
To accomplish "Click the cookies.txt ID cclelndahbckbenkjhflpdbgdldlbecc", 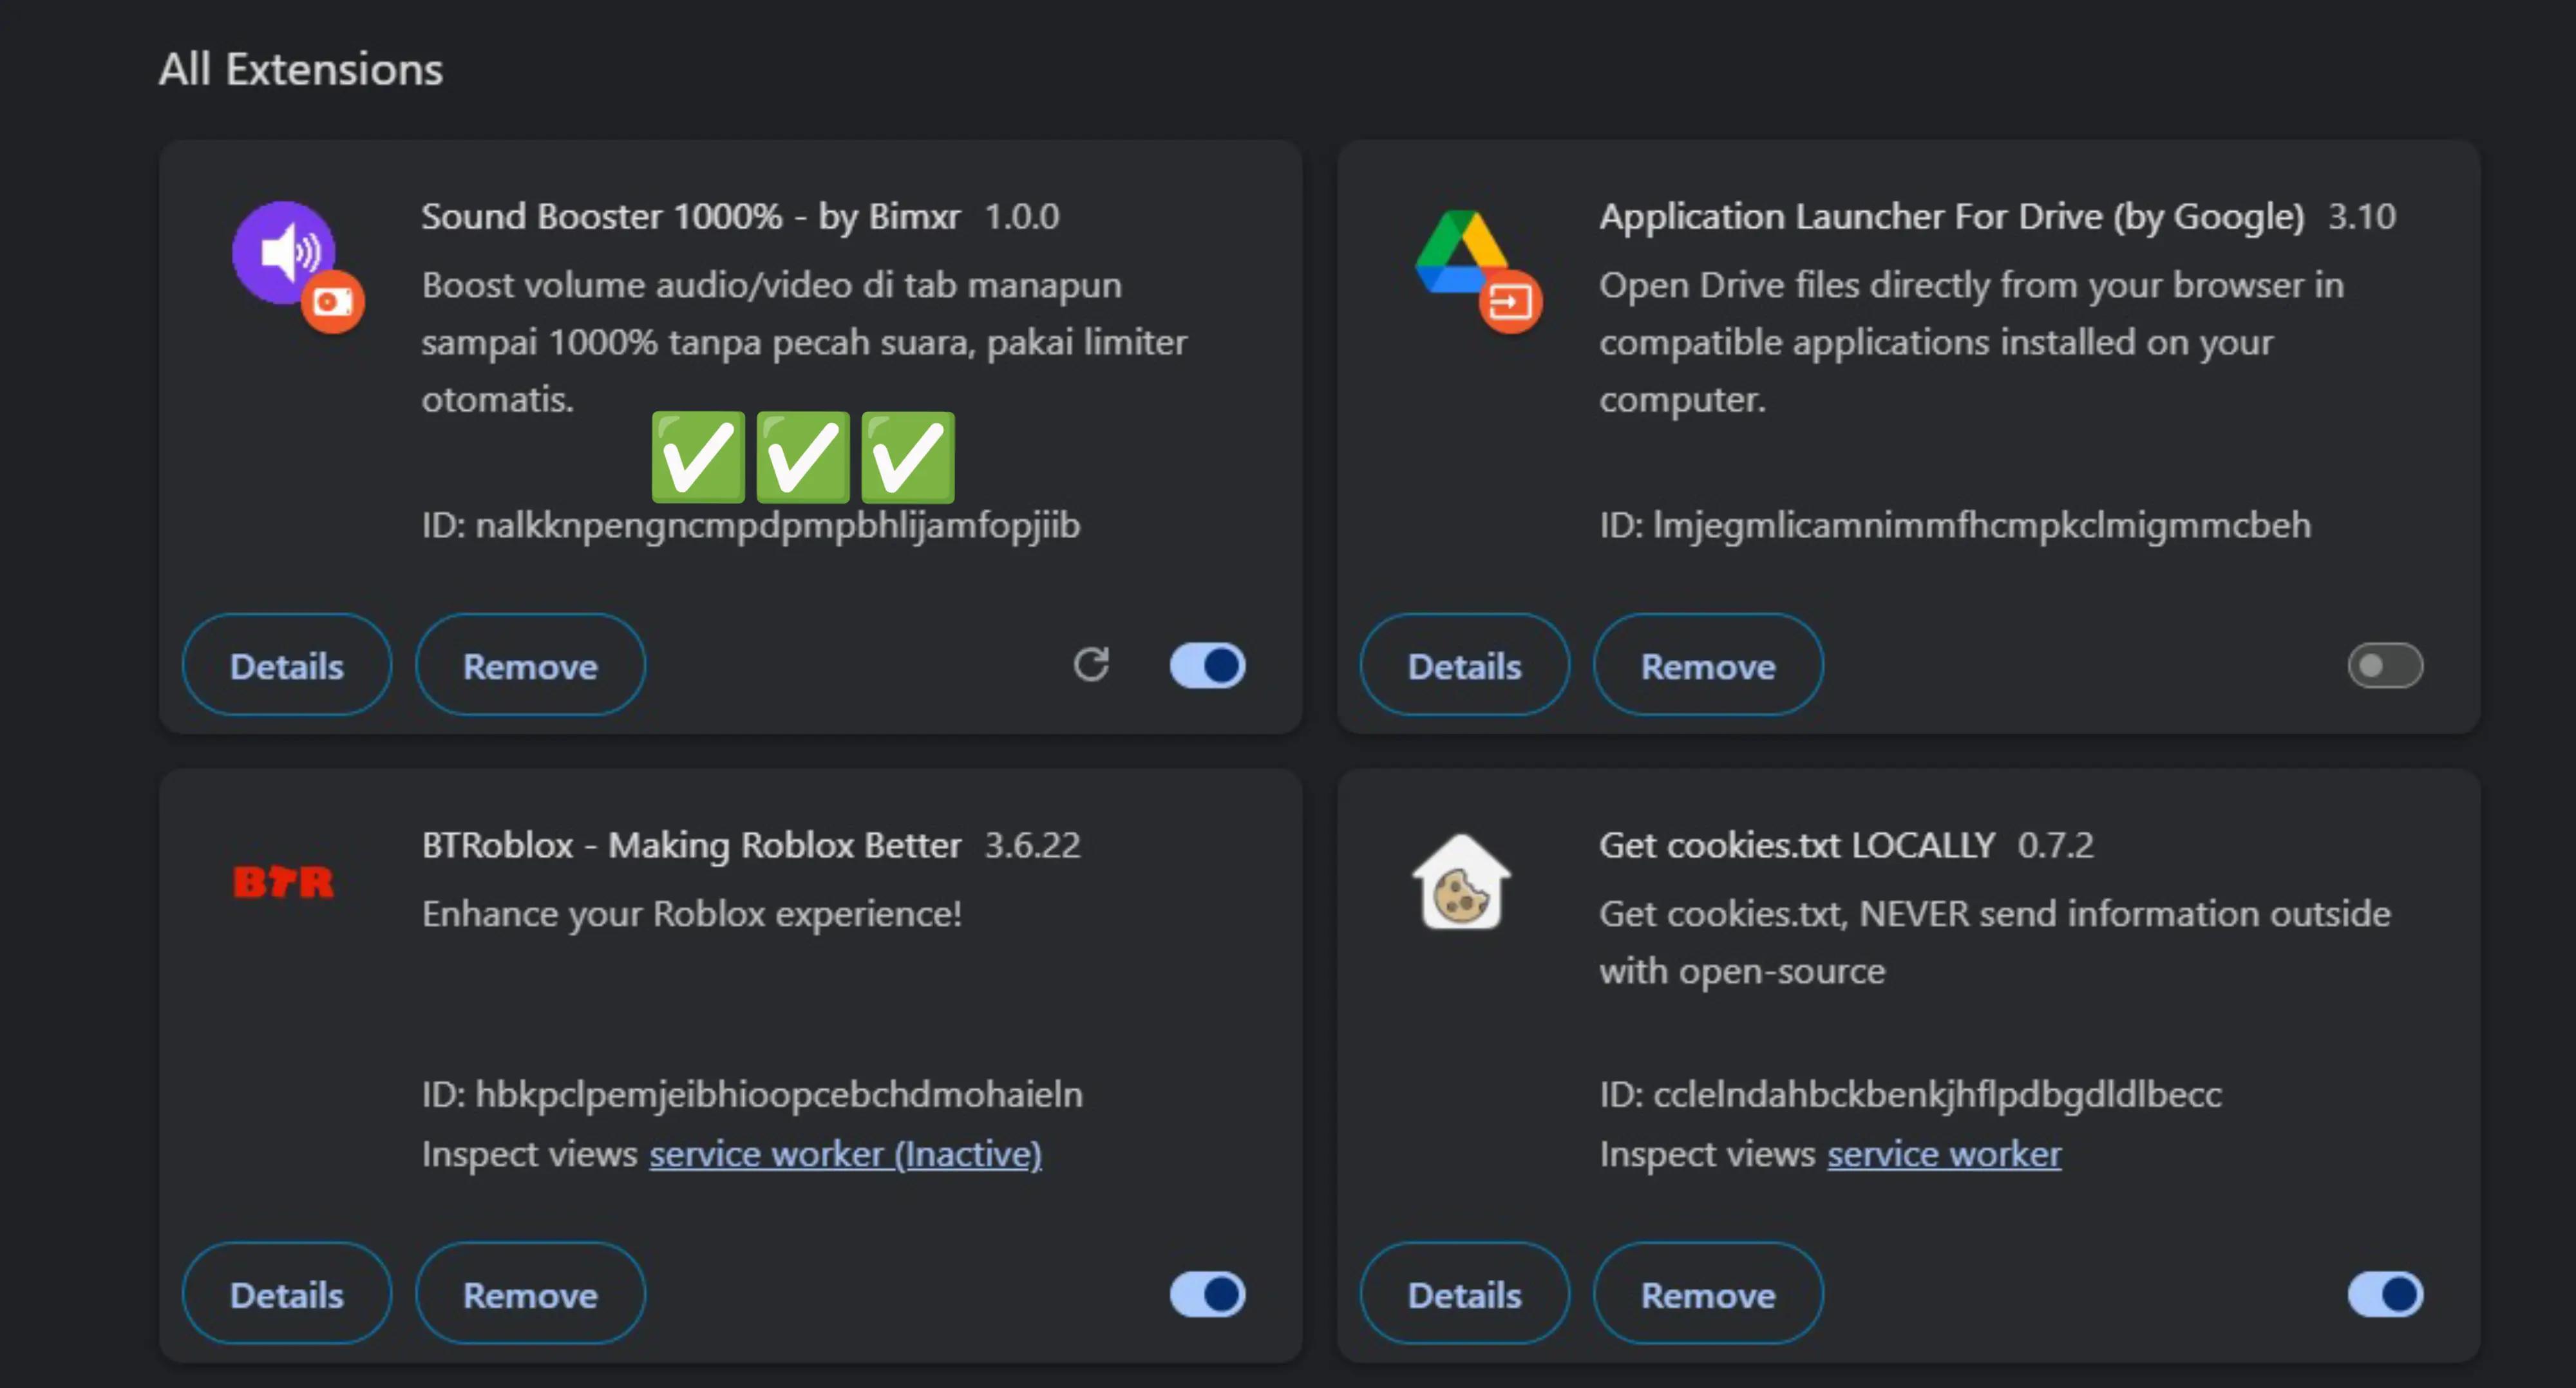I will pos(1937,1094).
